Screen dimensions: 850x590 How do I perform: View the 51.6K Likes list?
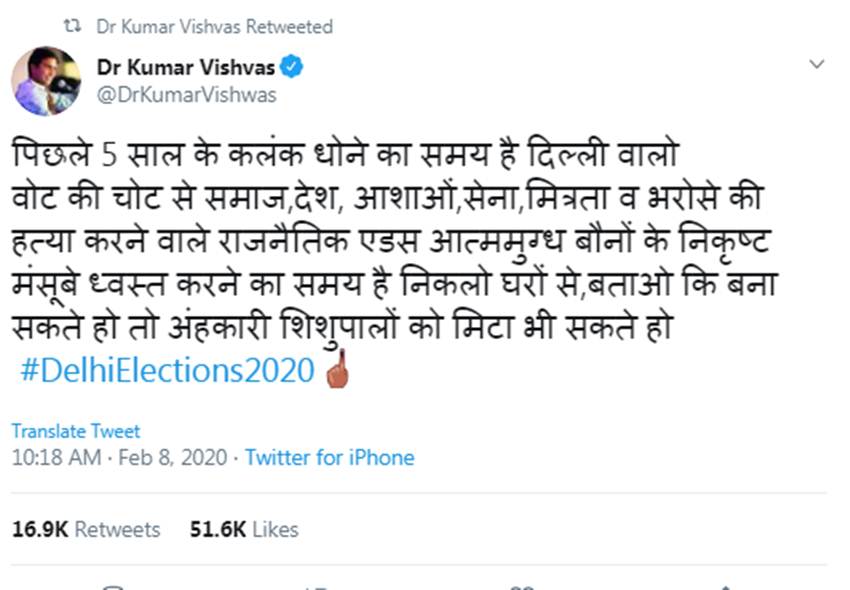click(244, 529)
